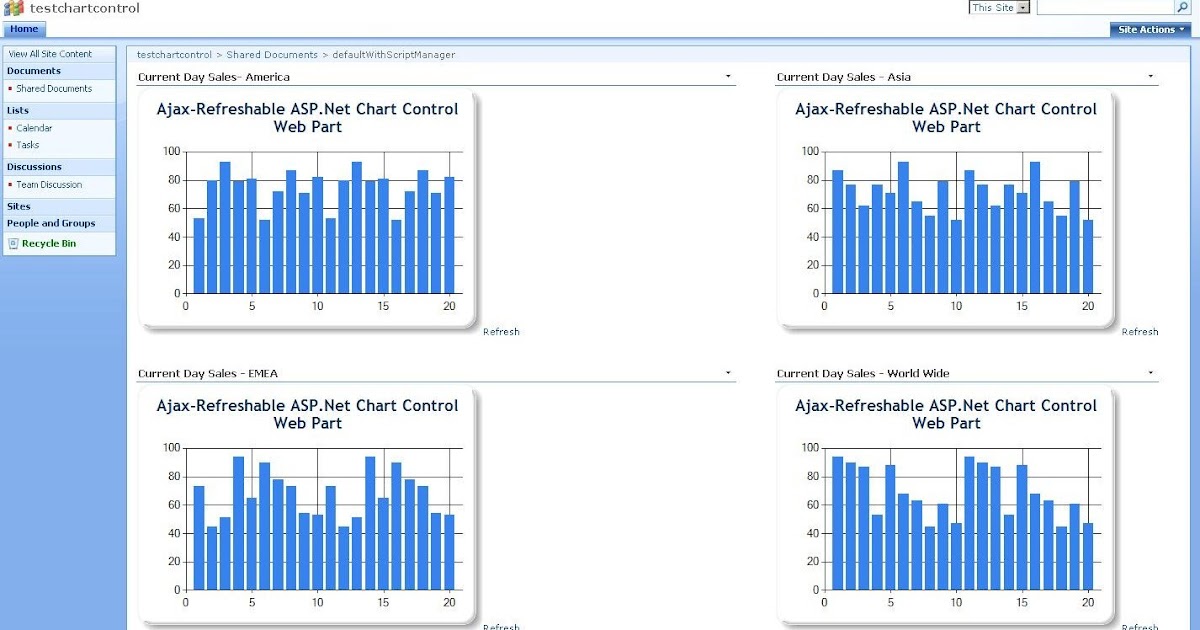Refresh the Asia sales chart

click(1140, 331)
